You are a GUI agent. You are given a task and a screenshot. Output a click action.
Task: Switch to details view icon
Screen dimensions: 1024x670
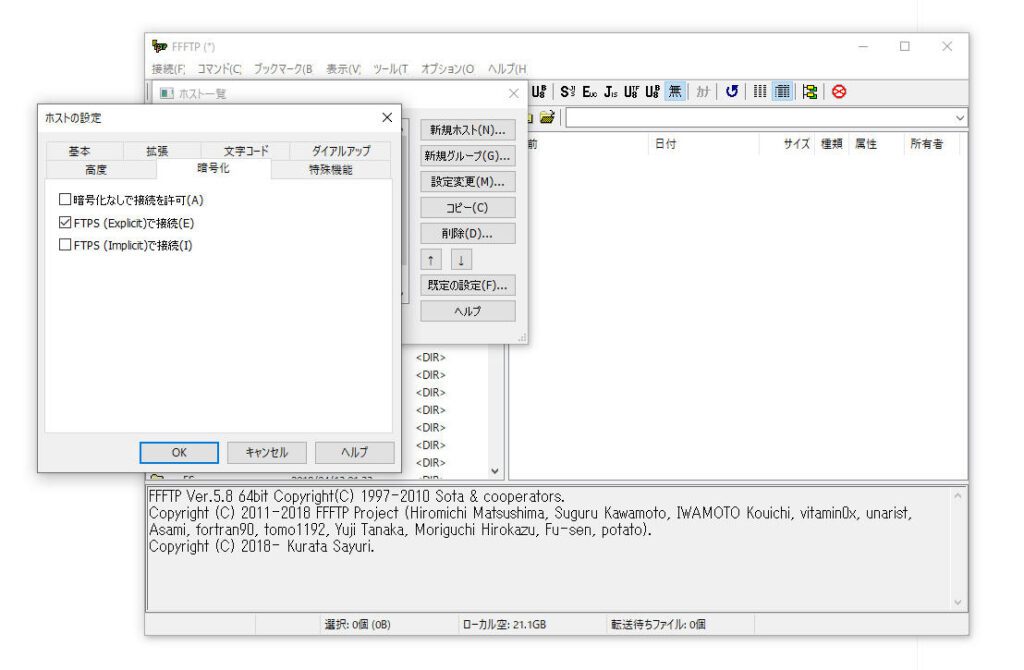pyautogui.click(x=782, y=92)
